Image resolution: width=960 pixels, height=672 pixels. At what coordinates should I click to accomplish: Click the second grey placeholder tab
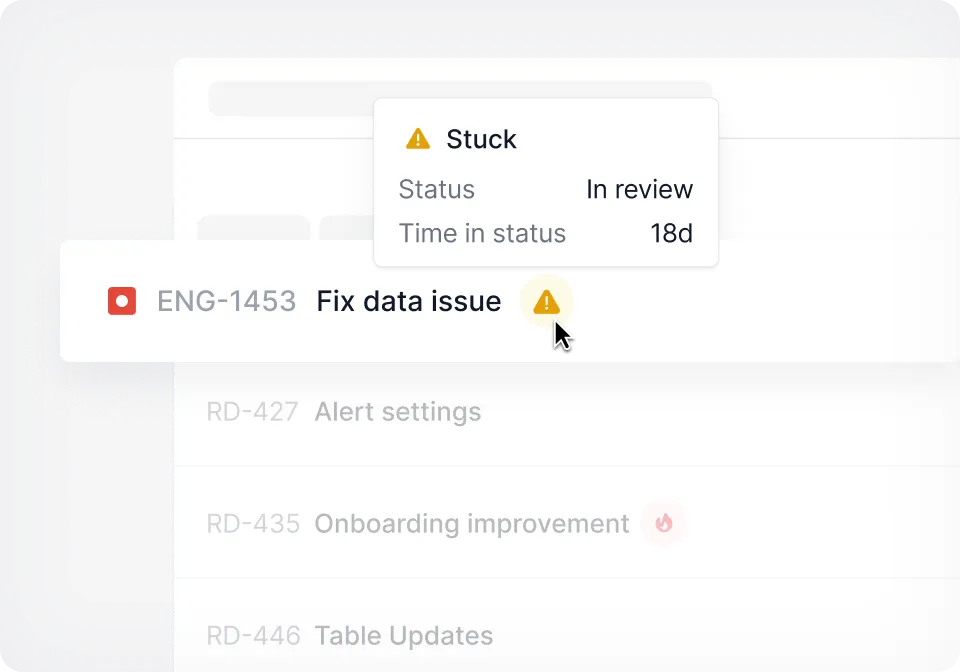(346, 228)
